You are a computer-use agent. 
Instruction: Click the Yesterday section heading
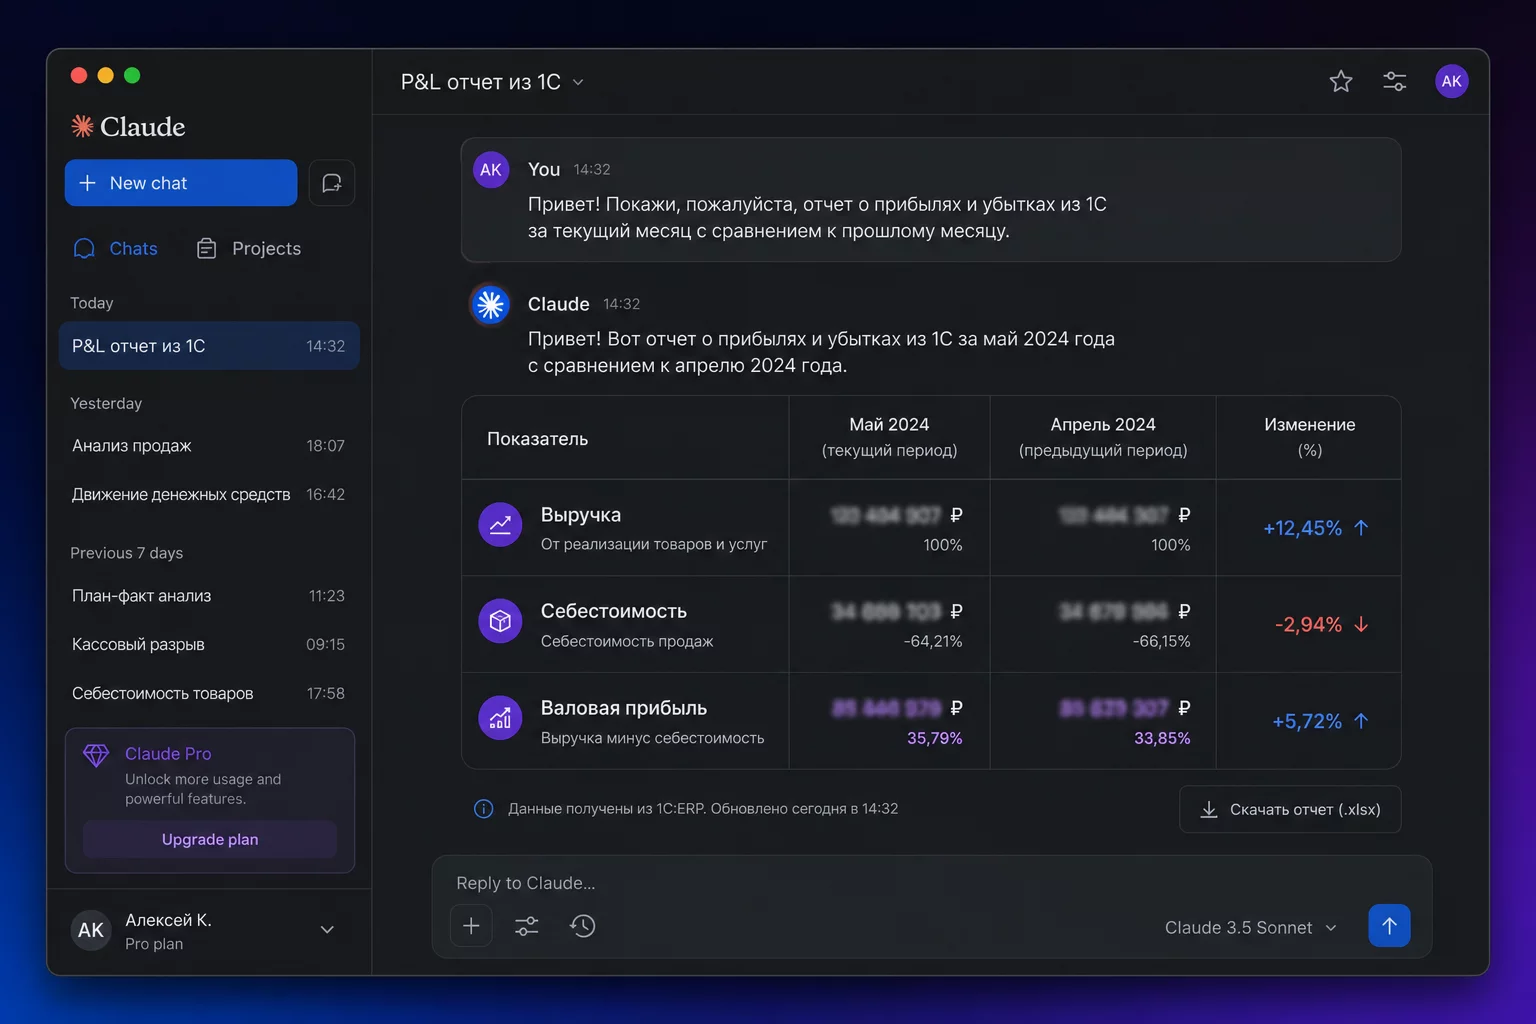click(106, 403)
